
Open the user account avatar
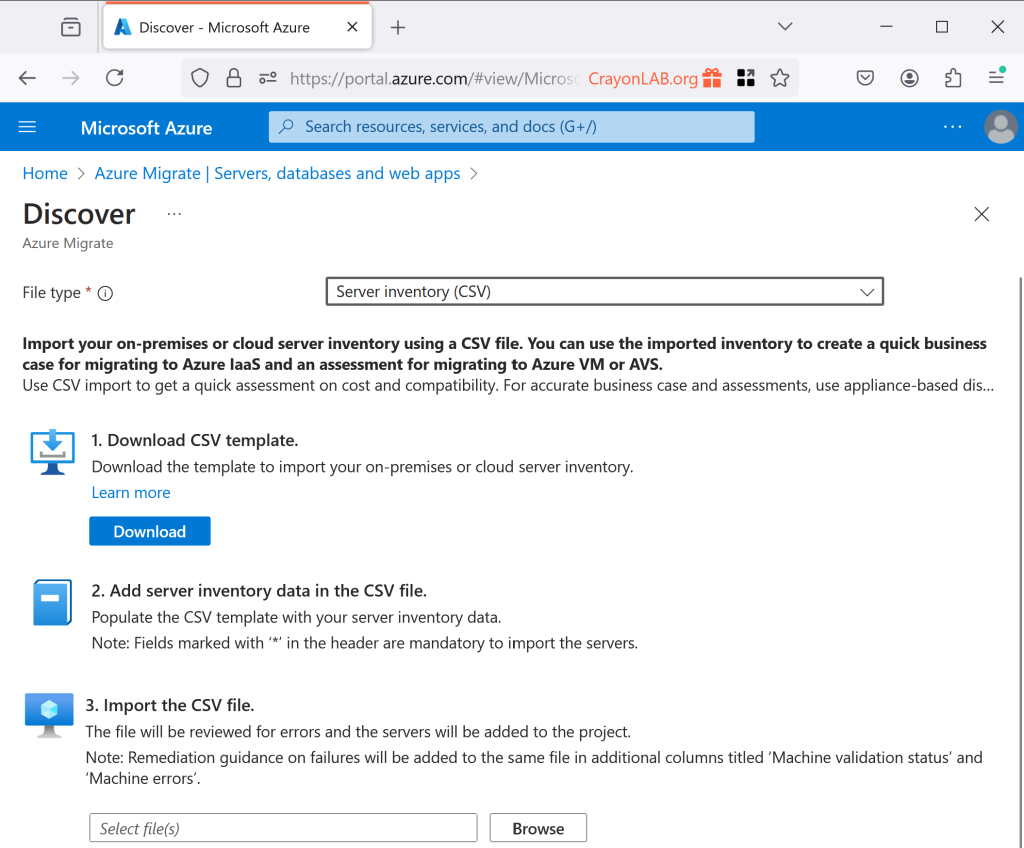[1000, 127]
